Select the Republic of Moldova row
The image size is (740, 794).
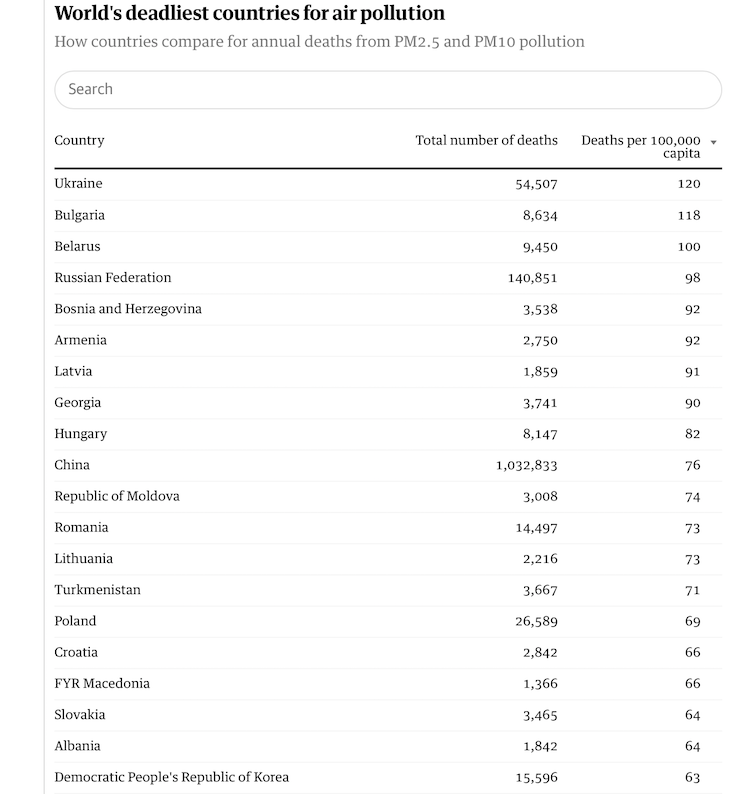point(388,497)
